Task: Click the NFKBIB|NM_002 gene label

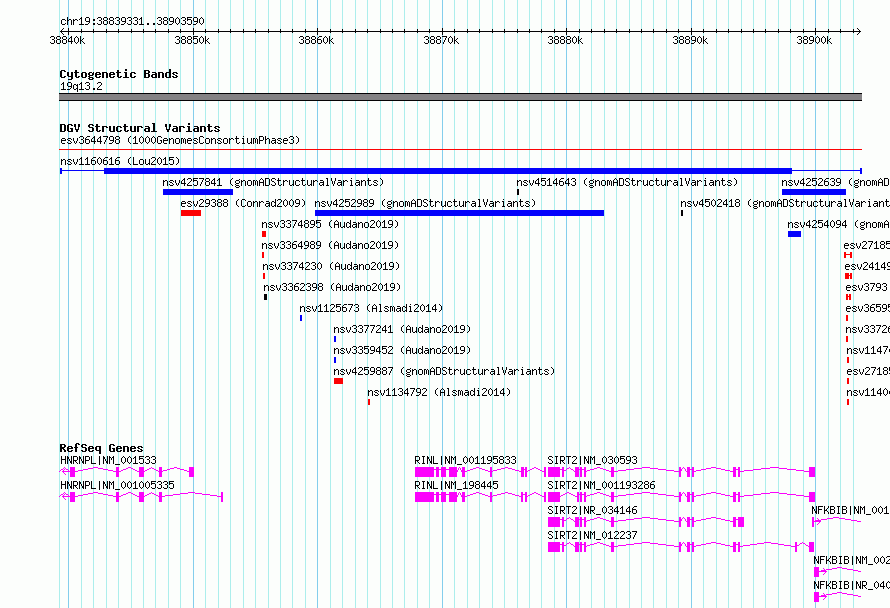Action: click(851, 560)
